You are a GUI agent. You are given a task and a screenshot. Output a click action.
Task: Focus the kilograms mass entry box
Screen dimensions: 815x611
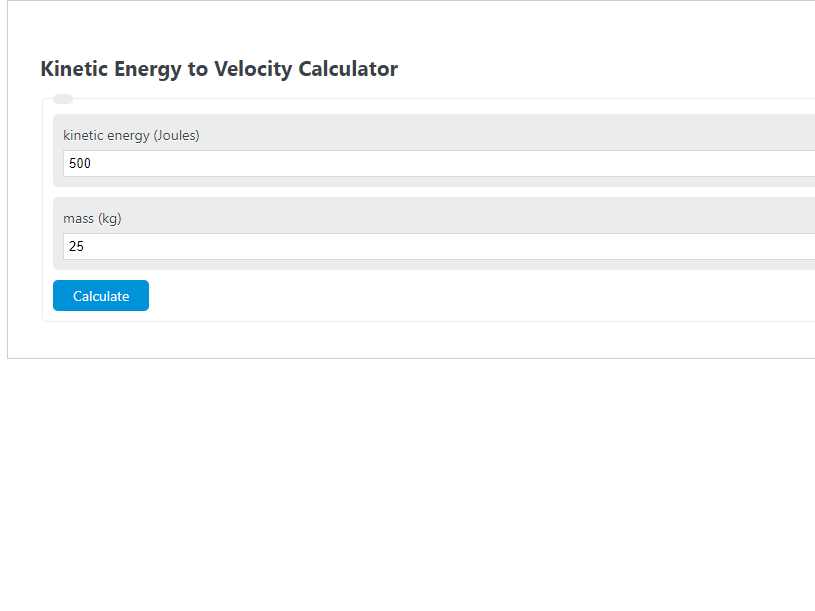[x=300, y=246]
